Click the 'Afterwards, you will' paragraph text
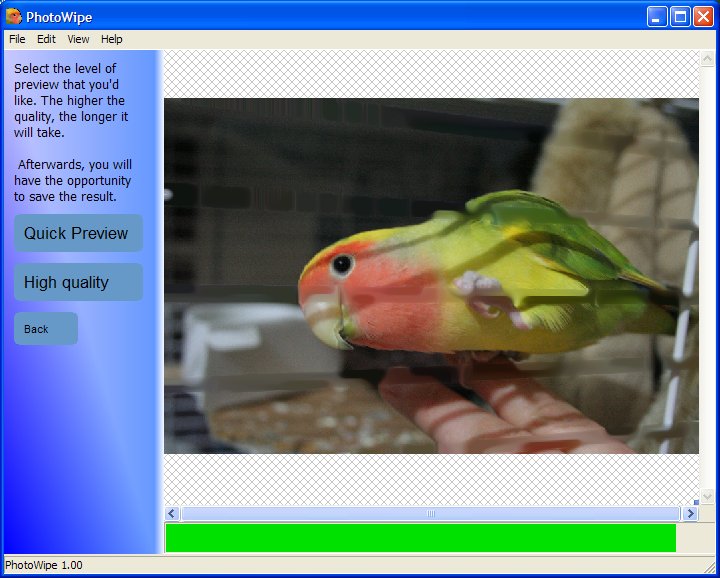 (74, 164)
